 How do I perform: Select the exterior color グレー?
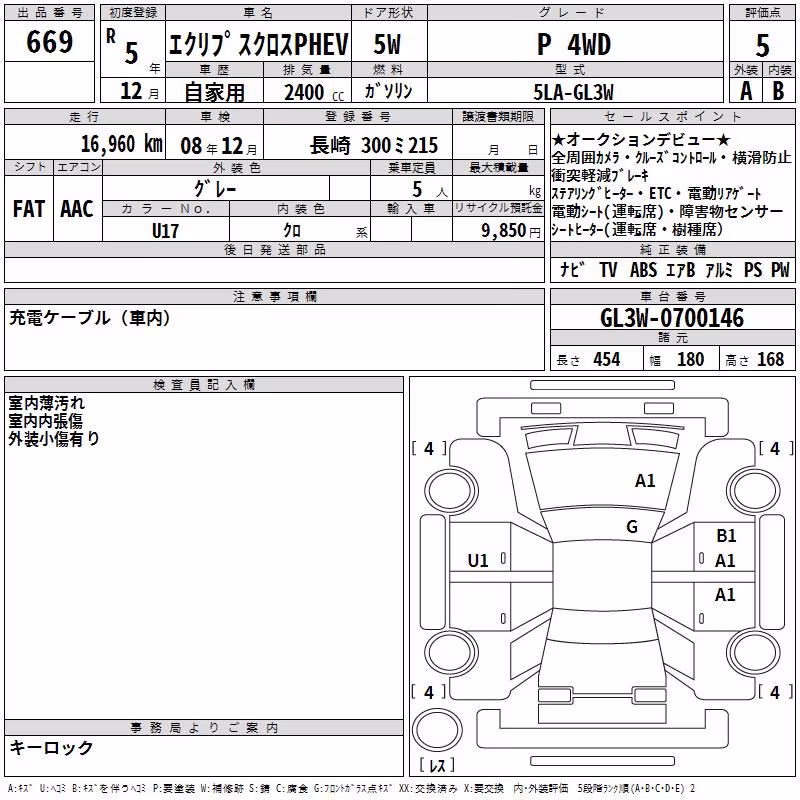[x=215, y=189]
